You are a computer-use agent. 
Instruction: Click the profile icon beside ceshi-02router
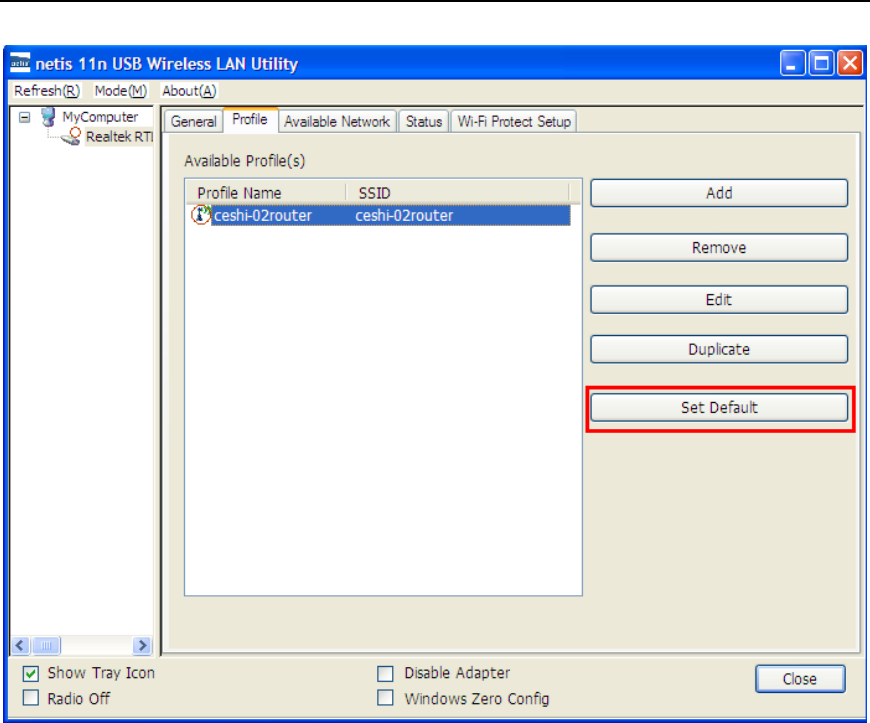coord(201,215)
